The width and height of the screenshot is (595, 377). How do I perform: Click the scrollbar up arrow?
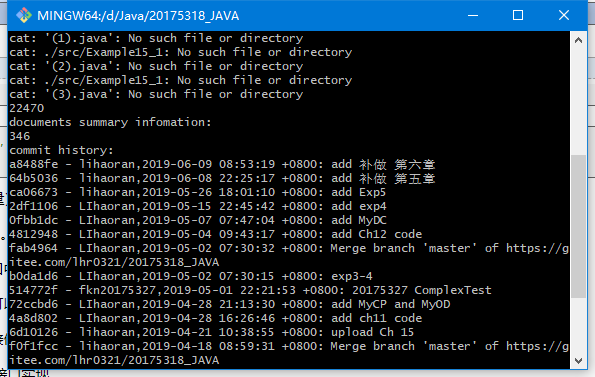coord(578,40)
